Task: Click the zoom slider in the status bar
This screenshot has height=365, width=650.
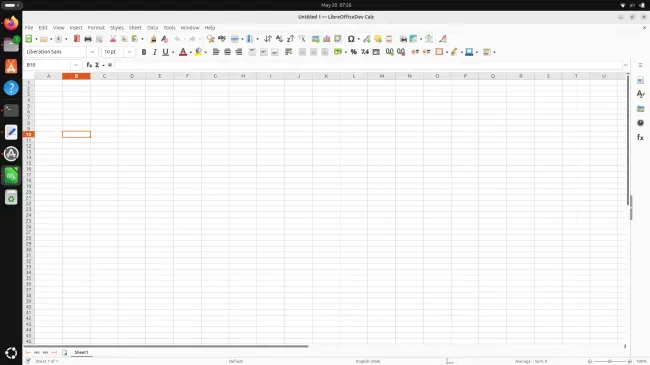Action: (609, 361)
